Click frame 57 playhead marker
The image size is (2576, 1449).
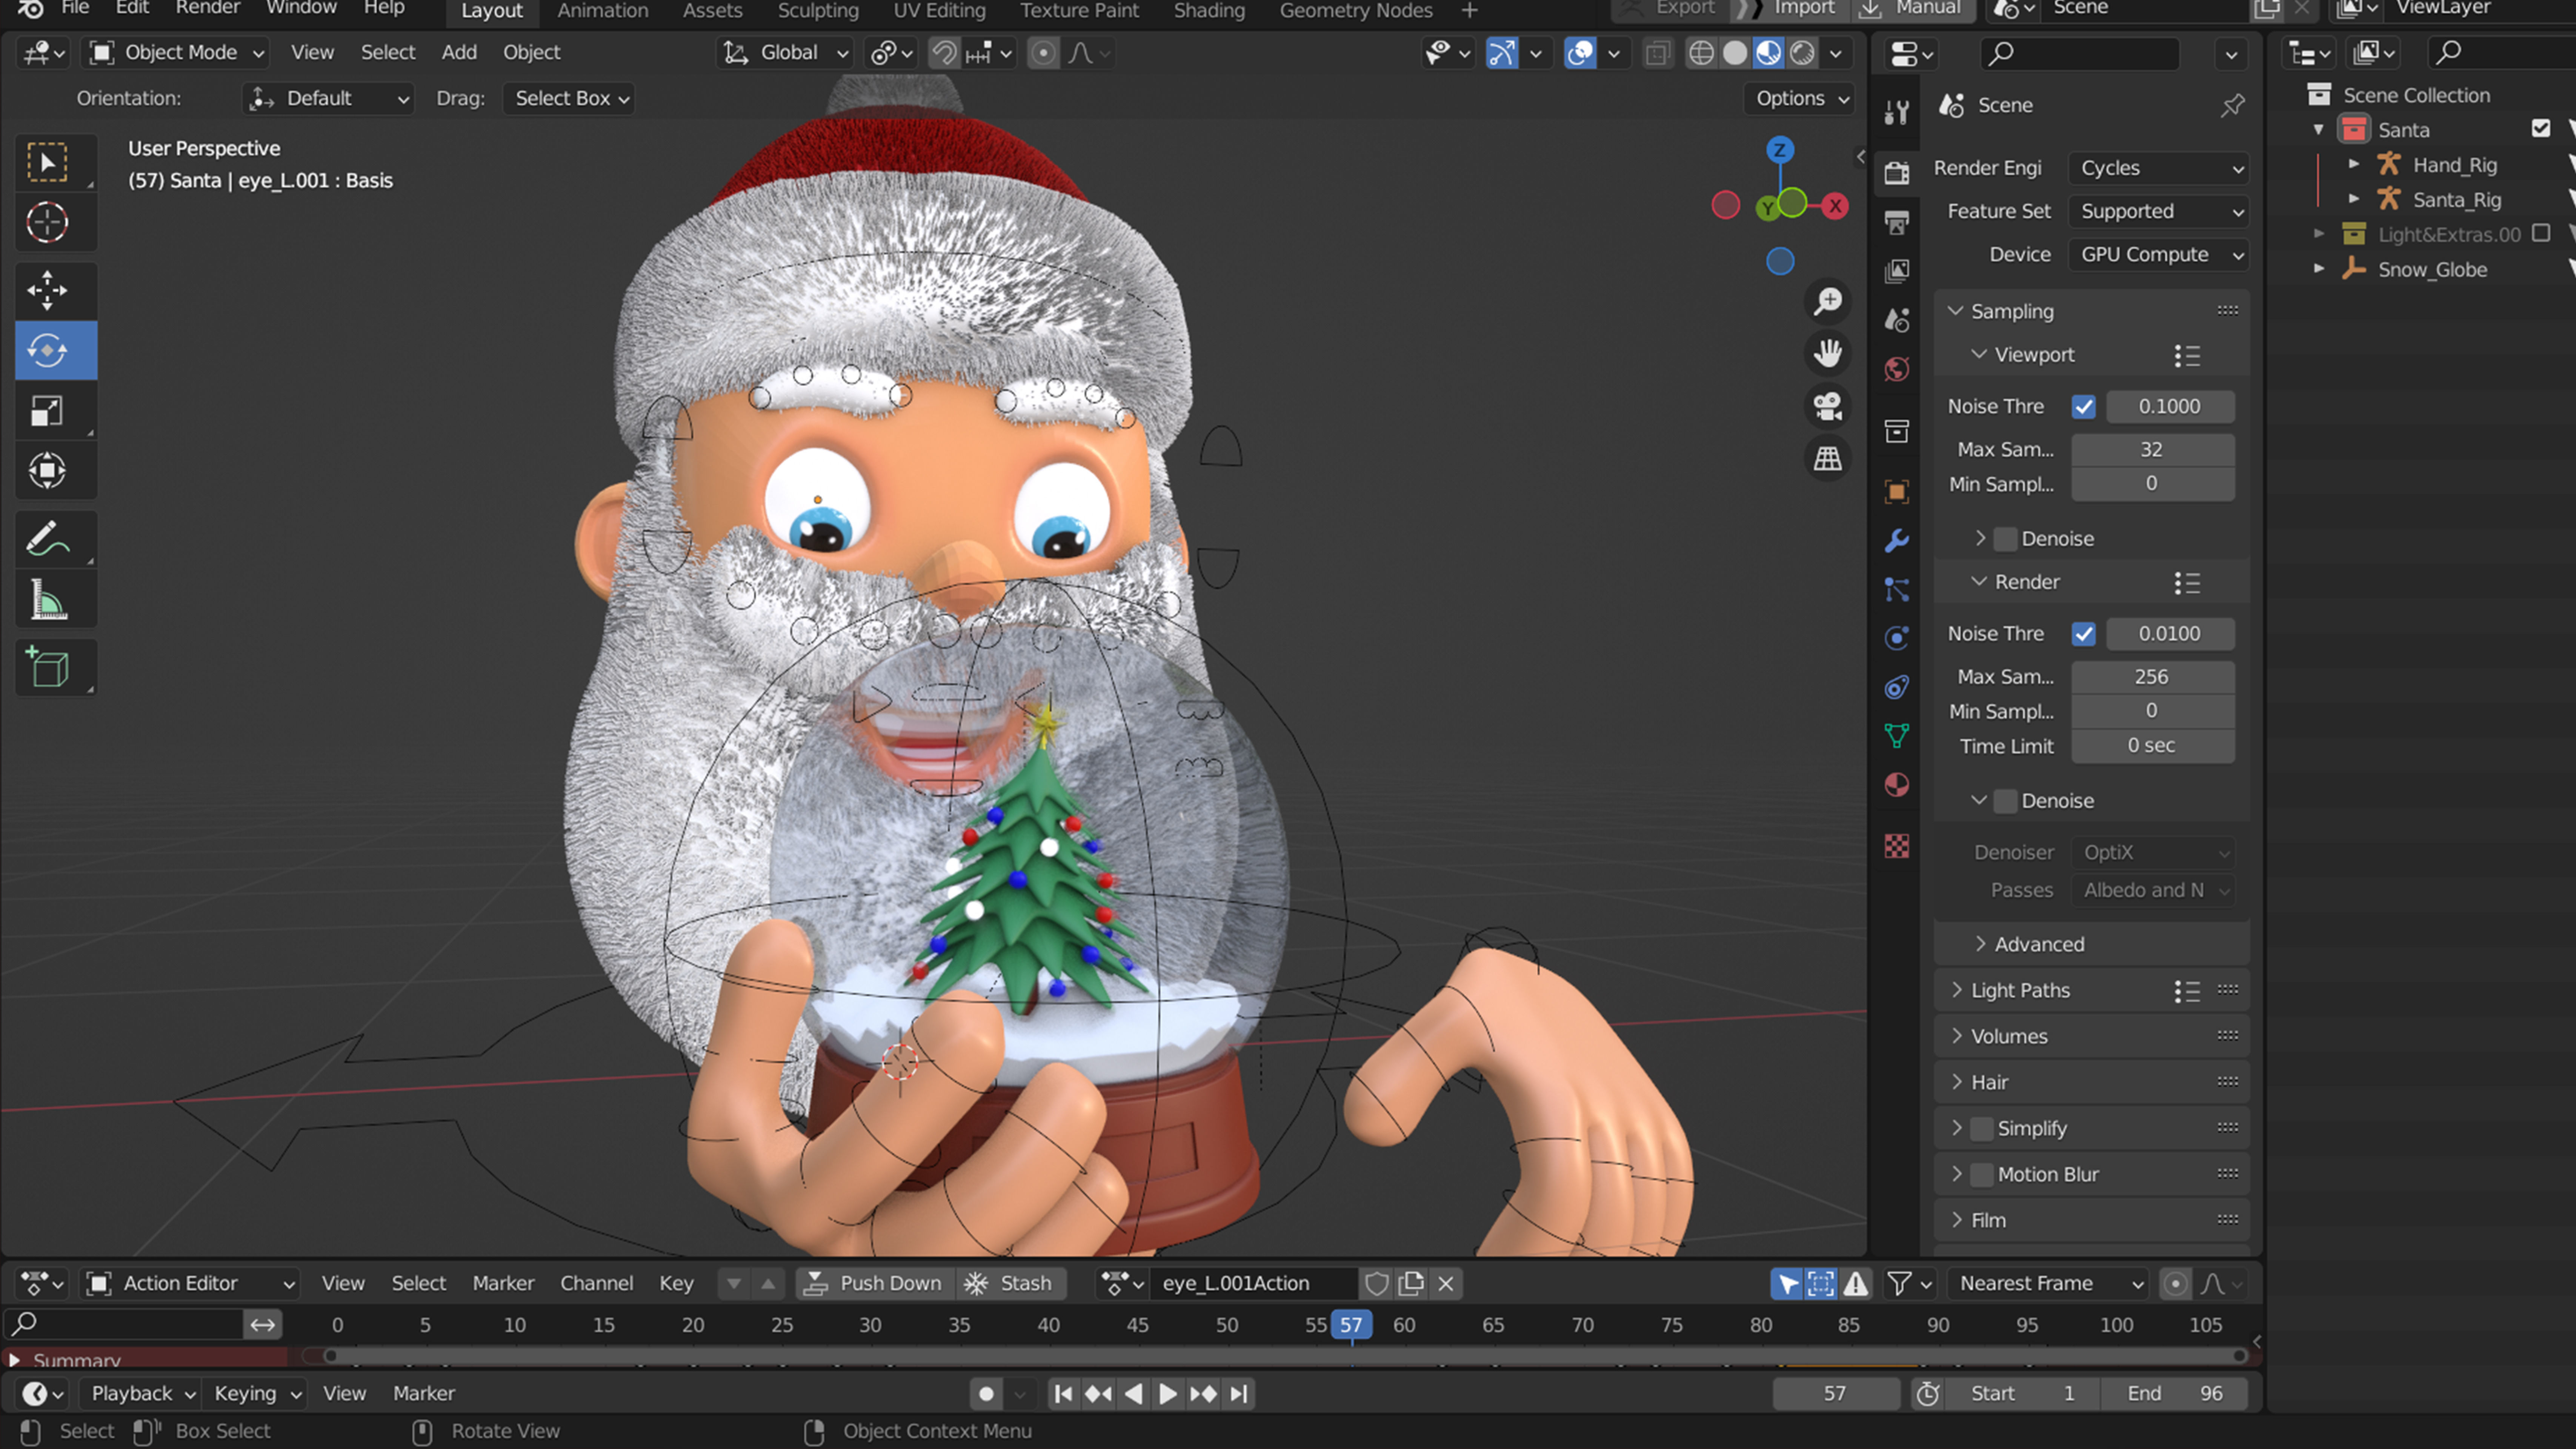1351,1325
